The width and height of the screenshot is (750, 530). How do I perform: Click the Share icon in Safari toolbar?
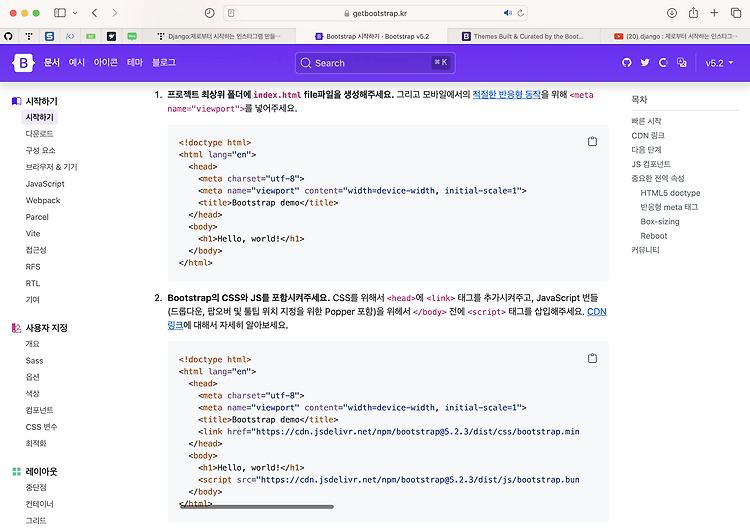693,13
